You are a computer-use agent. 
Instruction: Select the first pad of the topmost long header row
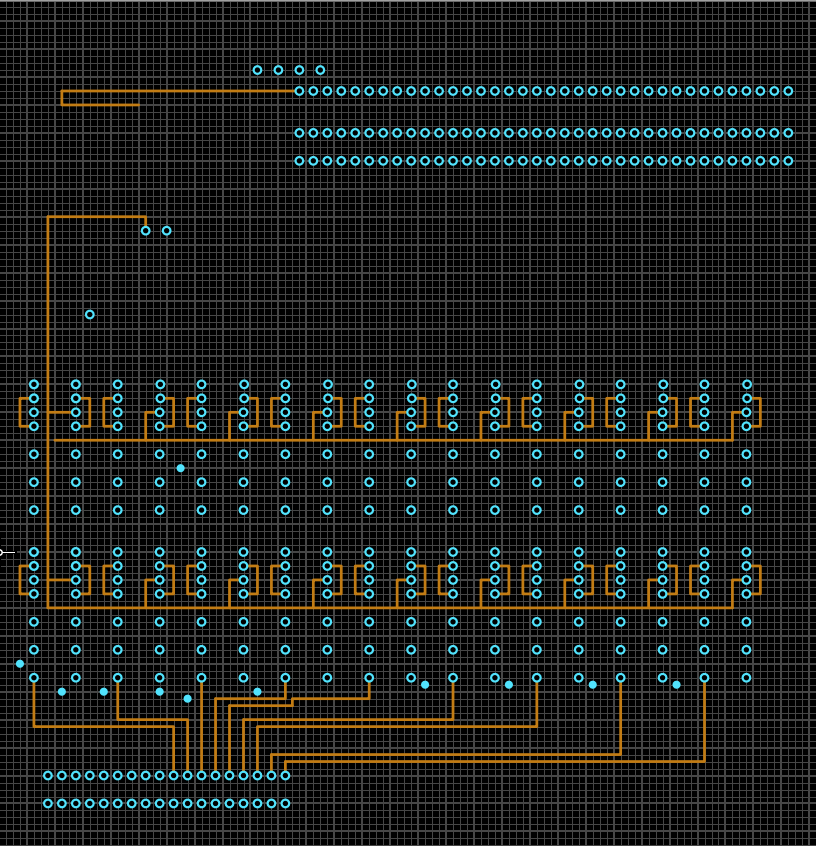click(299, 91)
